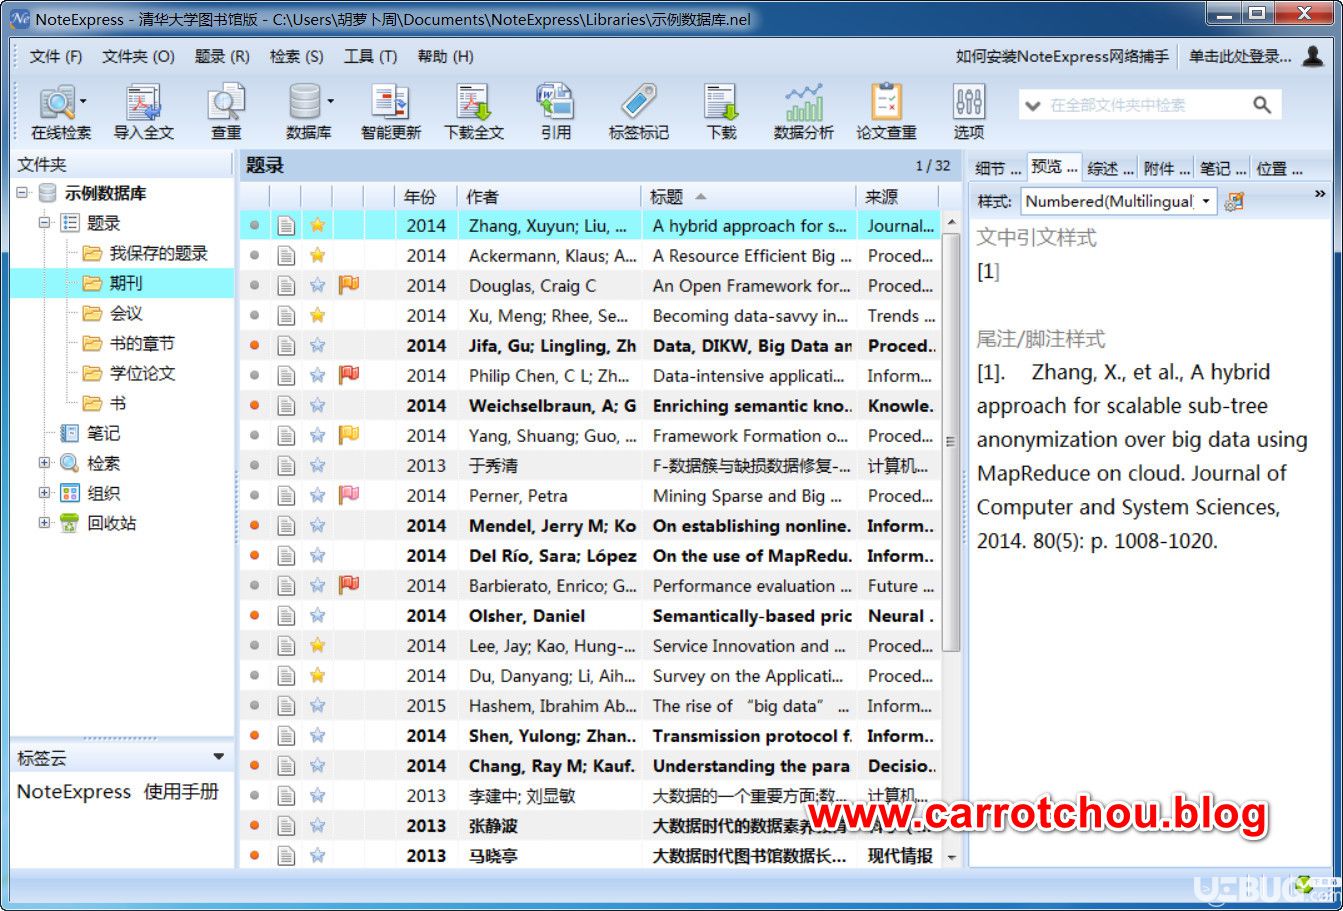Viewport: 1343px width, 911px height.
Task: Expand the 回收站 tree node
Action: coord(44,523)
